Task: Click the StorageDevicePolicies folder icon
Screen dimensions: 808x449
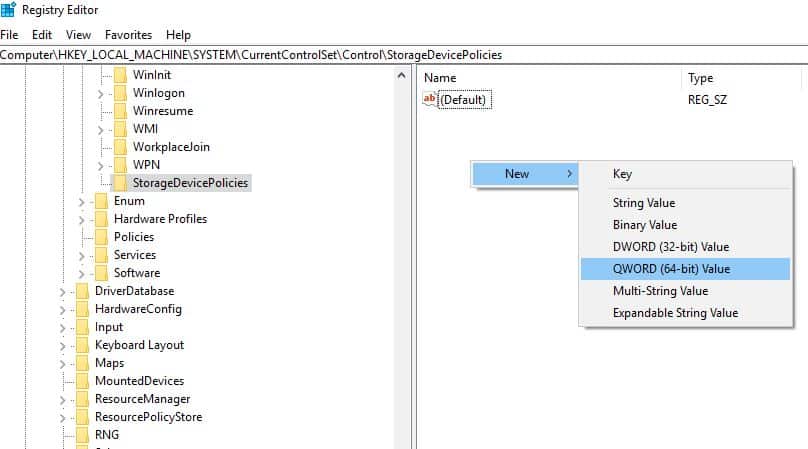Action: pos(120,183)
